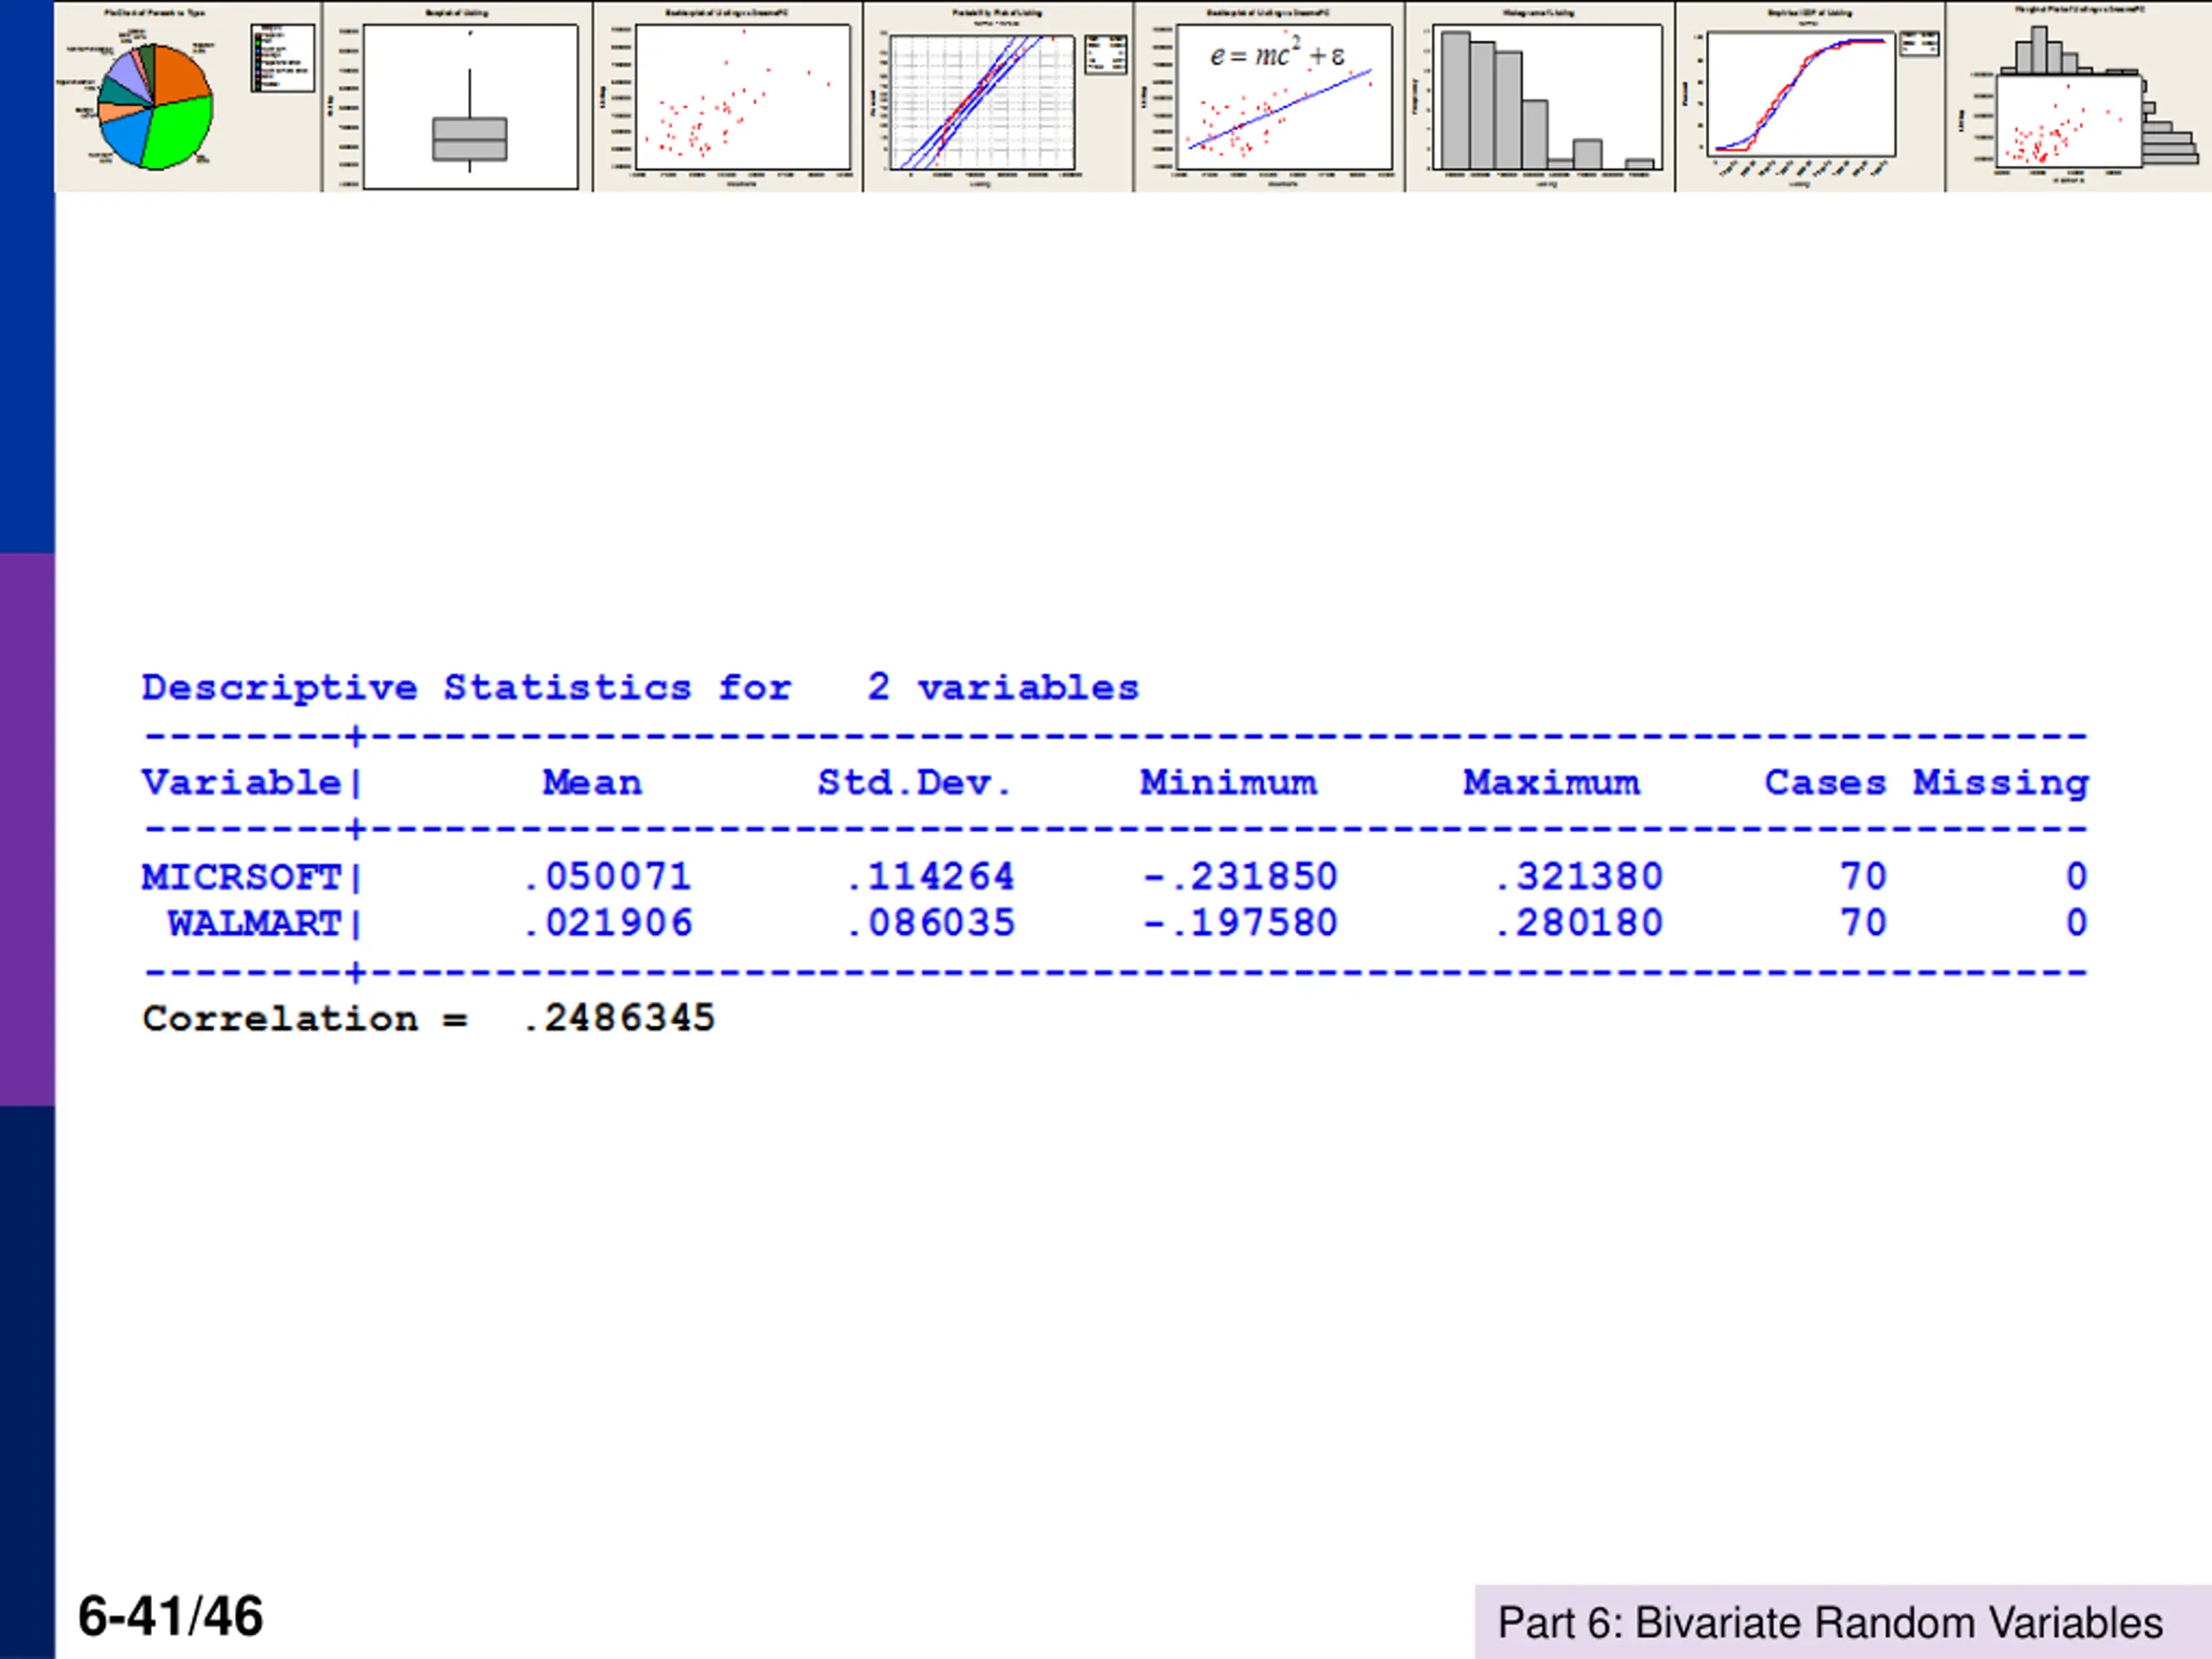Select the gray histogram thumbnail
2212x1659 pixels.
1541,97
